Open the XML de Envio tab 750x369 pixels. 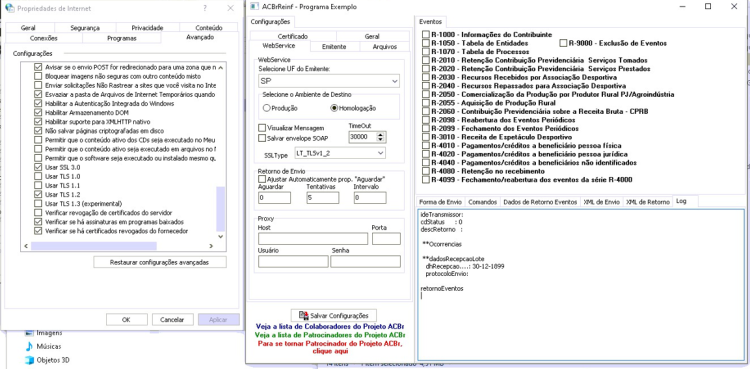click(x=602, y=202)
